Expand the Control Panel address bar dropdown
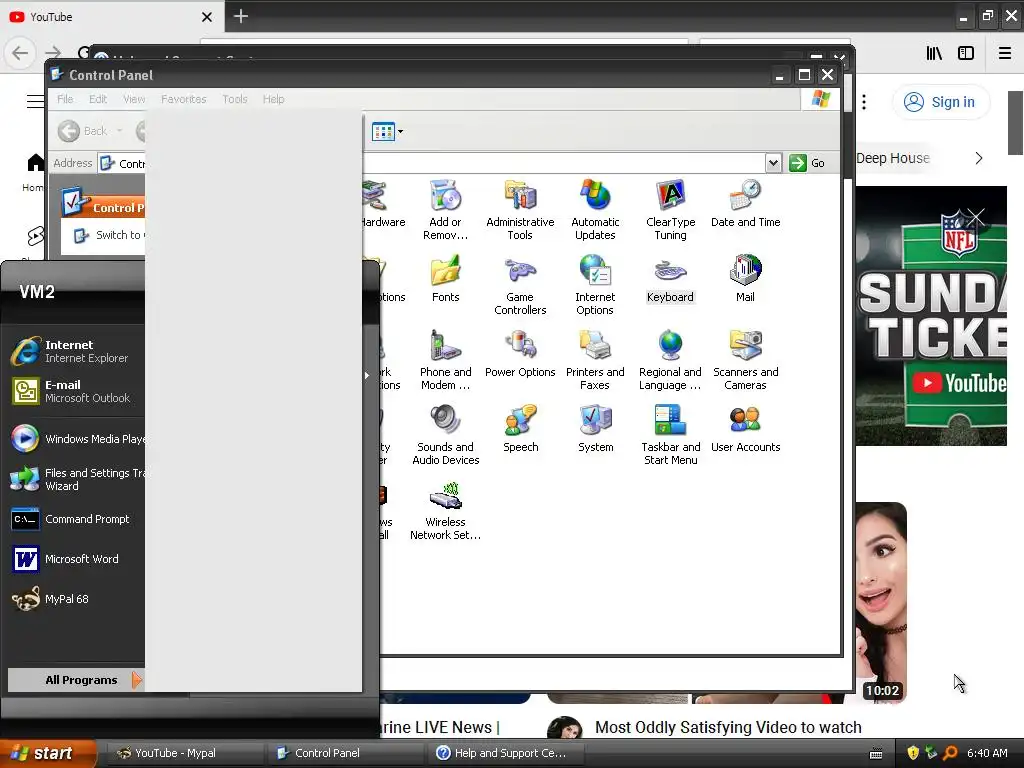 773,163
